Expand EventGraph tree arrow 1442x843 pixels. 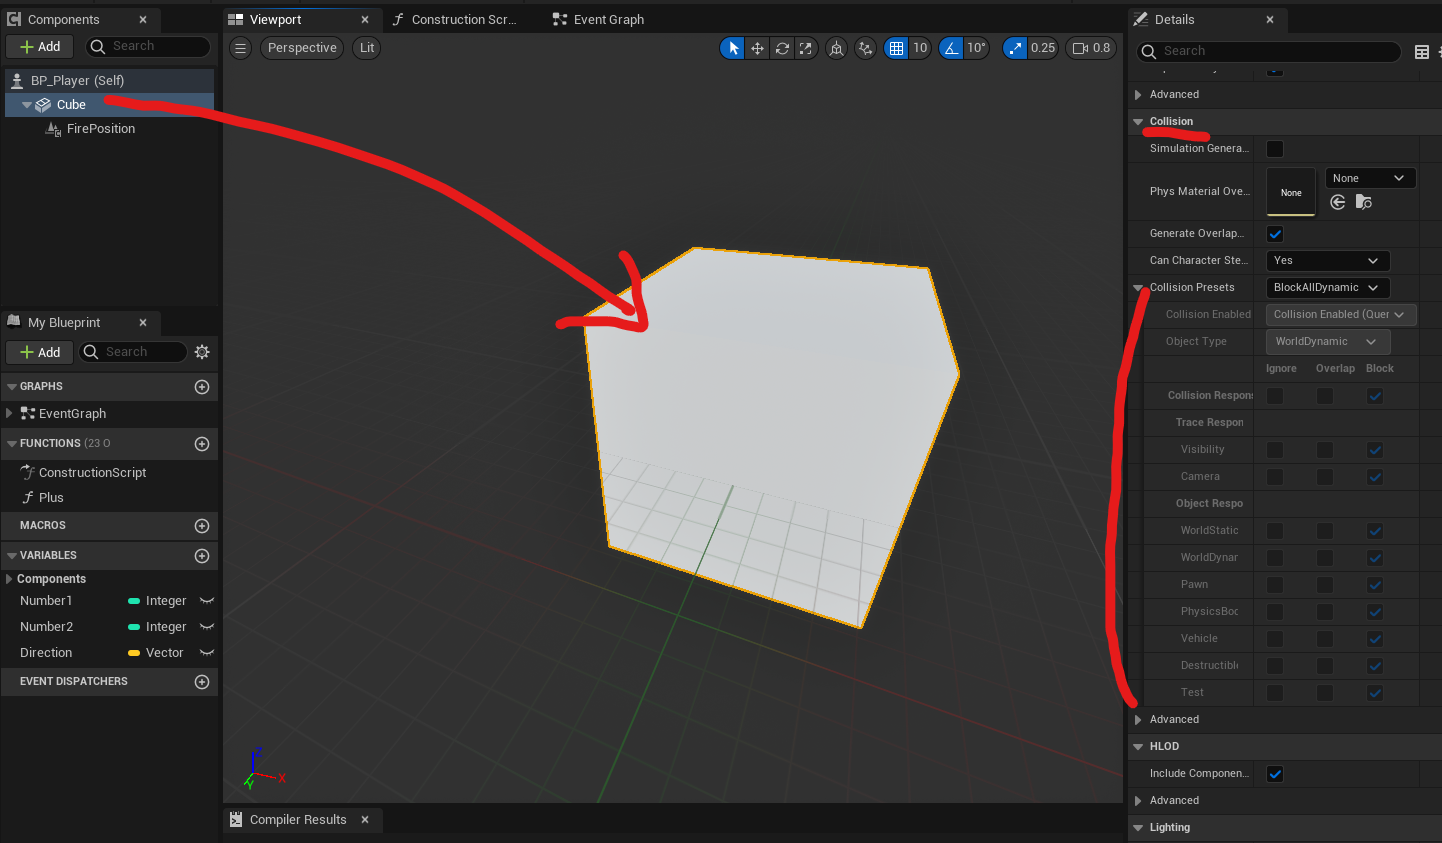point(9,413)
